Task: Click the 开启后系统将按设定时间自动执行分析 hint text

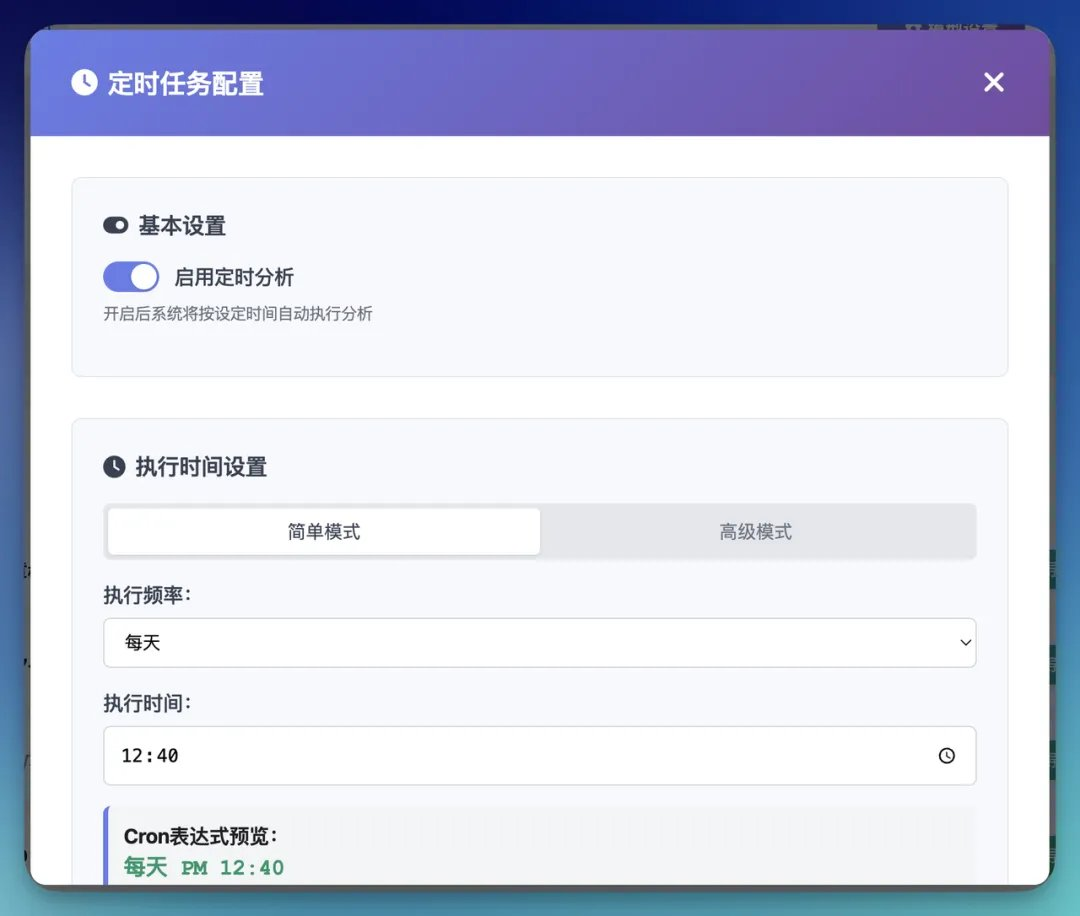Action: pyautogui.click(x=238, y=314)
